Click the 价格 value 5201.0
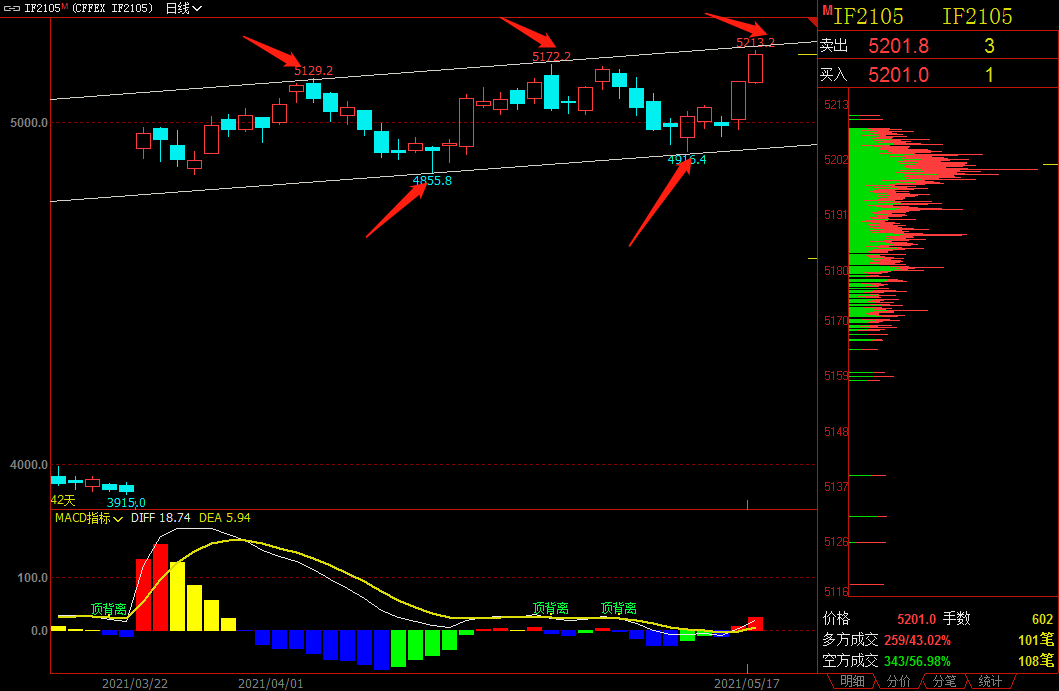The width and height of the screenshot is (1059, 691). click(x=916, y=619)
